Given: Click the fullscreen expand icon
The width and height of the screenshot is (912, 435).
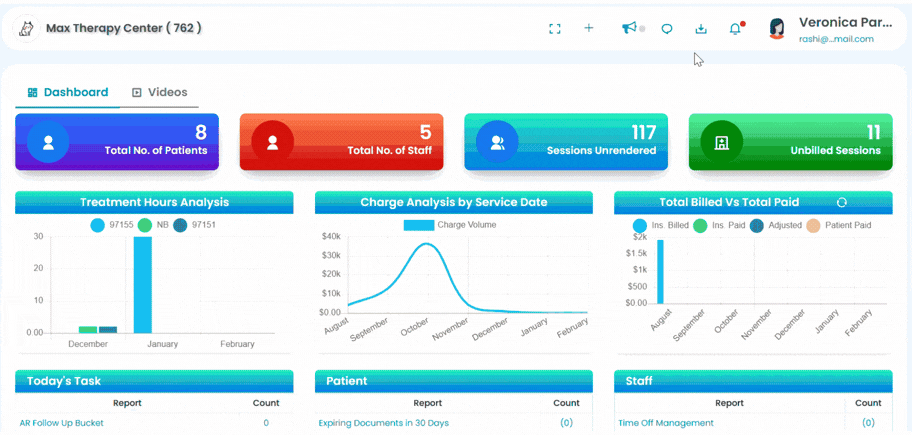Looking at the screenshot, I should tap(555, 28).
